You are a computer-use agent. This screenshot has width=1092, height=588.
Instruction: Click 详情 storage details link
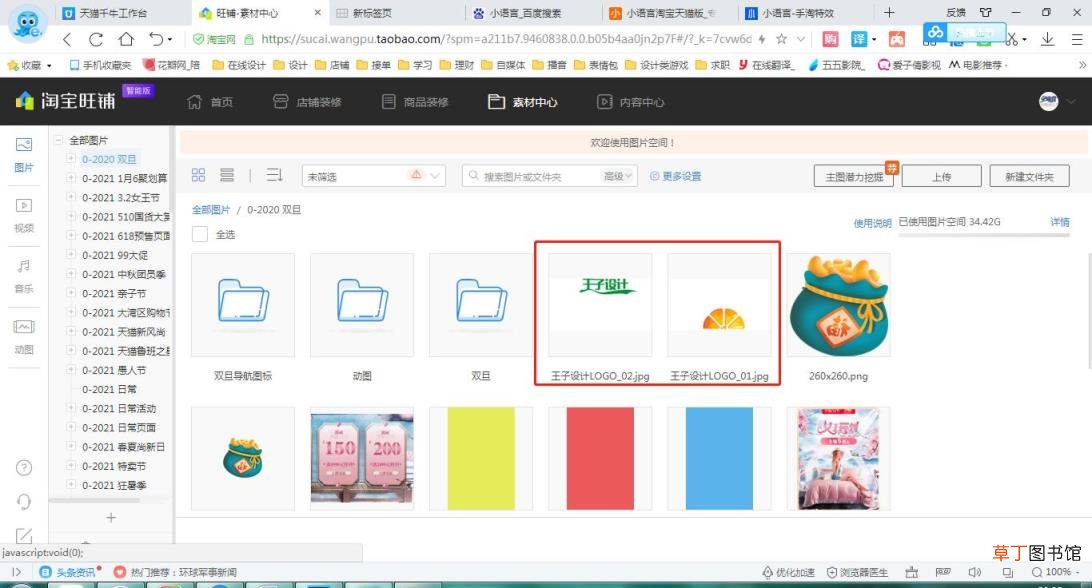[x=1060, y=222]
